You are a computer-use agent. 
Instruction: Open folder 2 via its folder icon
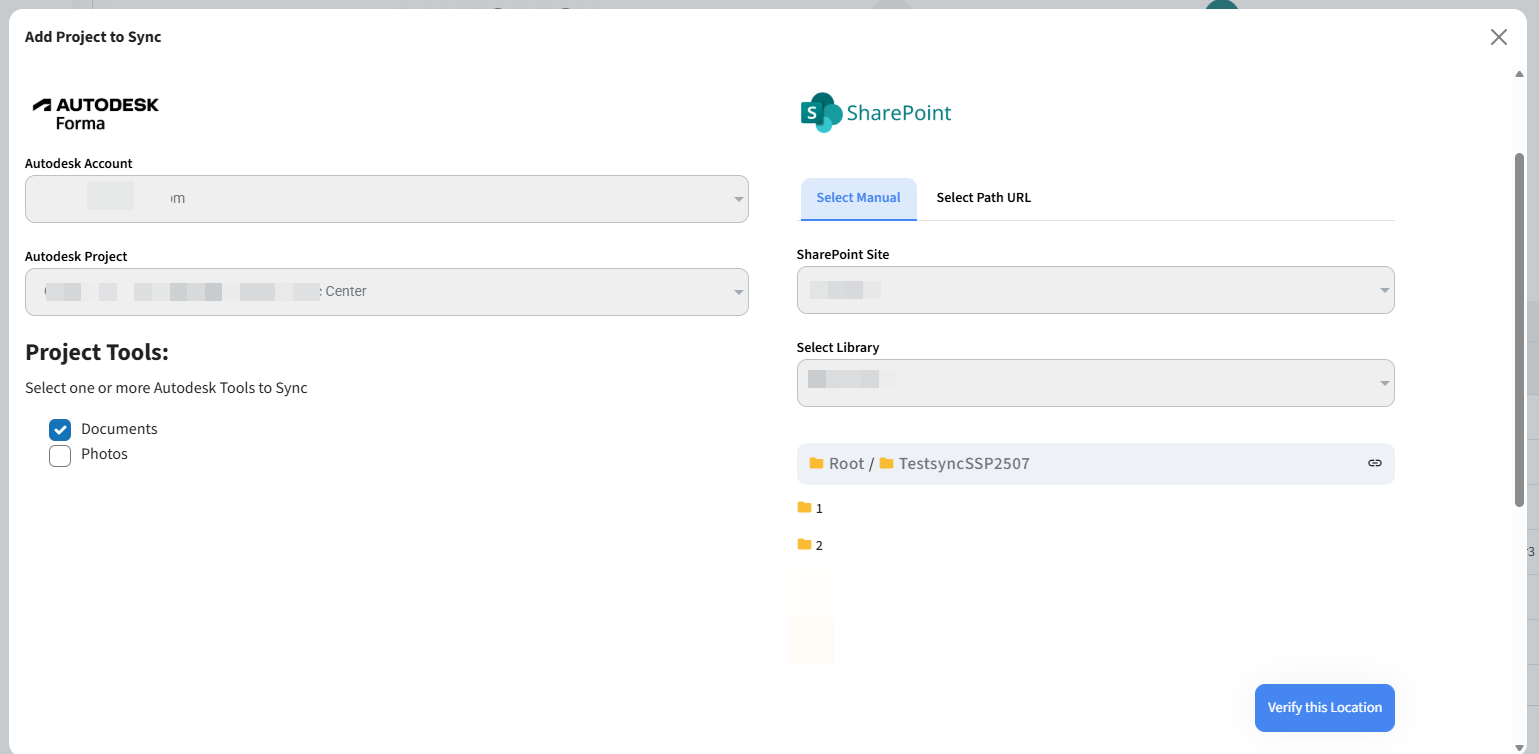804,544
